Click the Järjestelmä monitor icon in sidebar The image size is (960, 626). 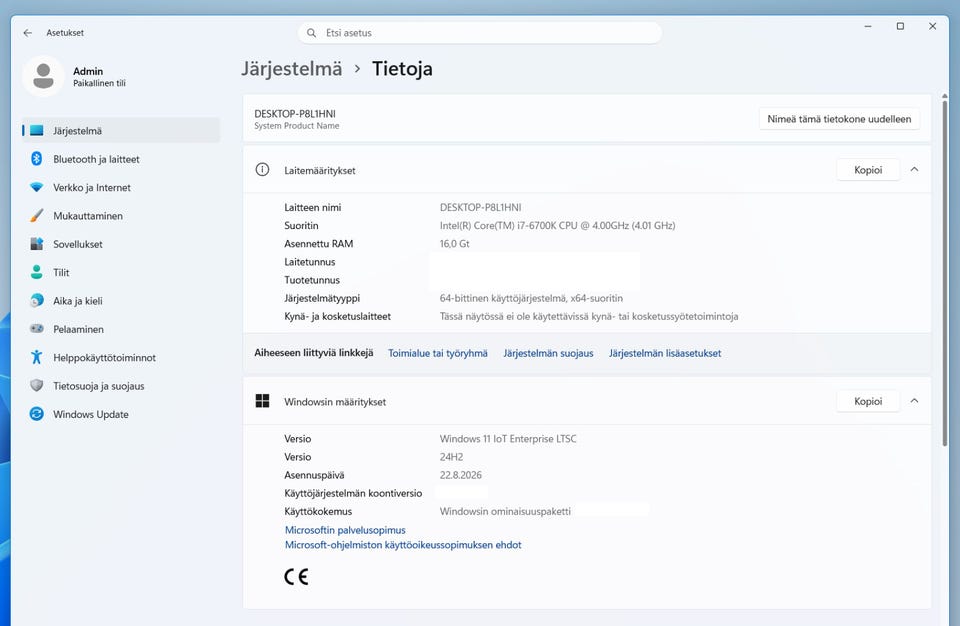[x=37, y=130]
